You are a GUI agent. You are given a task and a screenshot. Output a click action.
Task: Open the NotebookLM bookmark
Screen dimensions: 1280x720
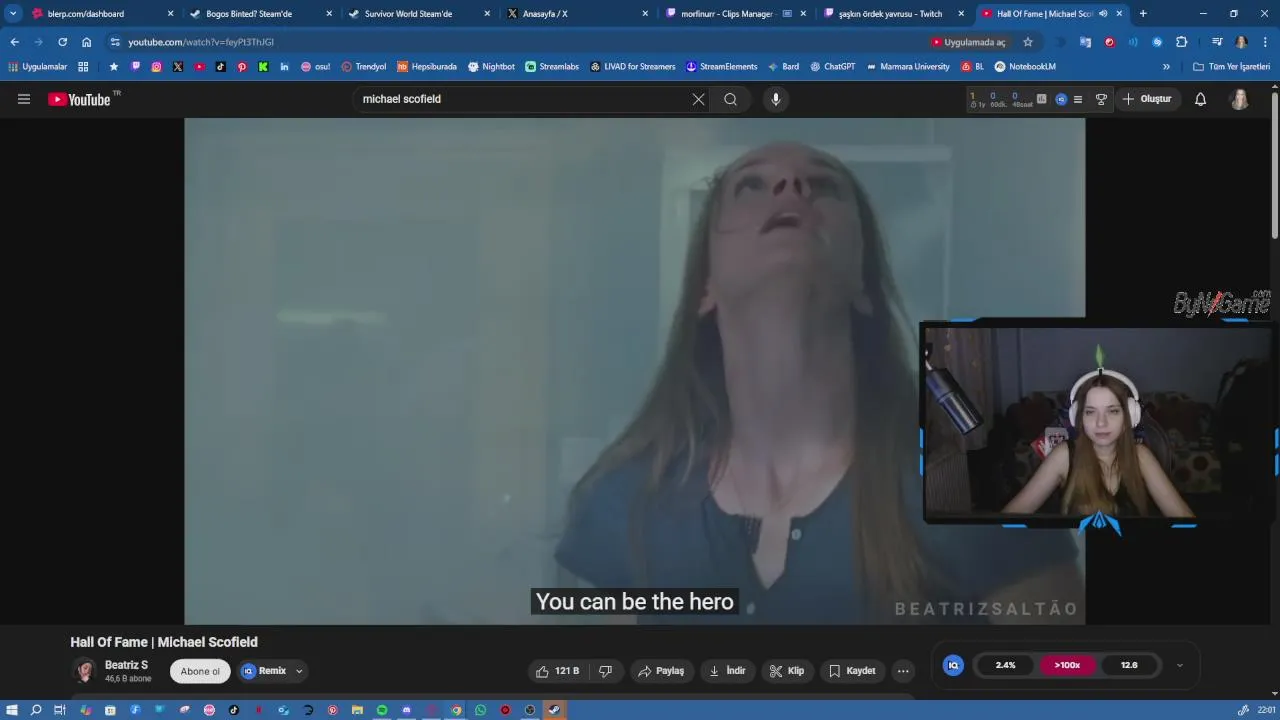[1024, 67]
